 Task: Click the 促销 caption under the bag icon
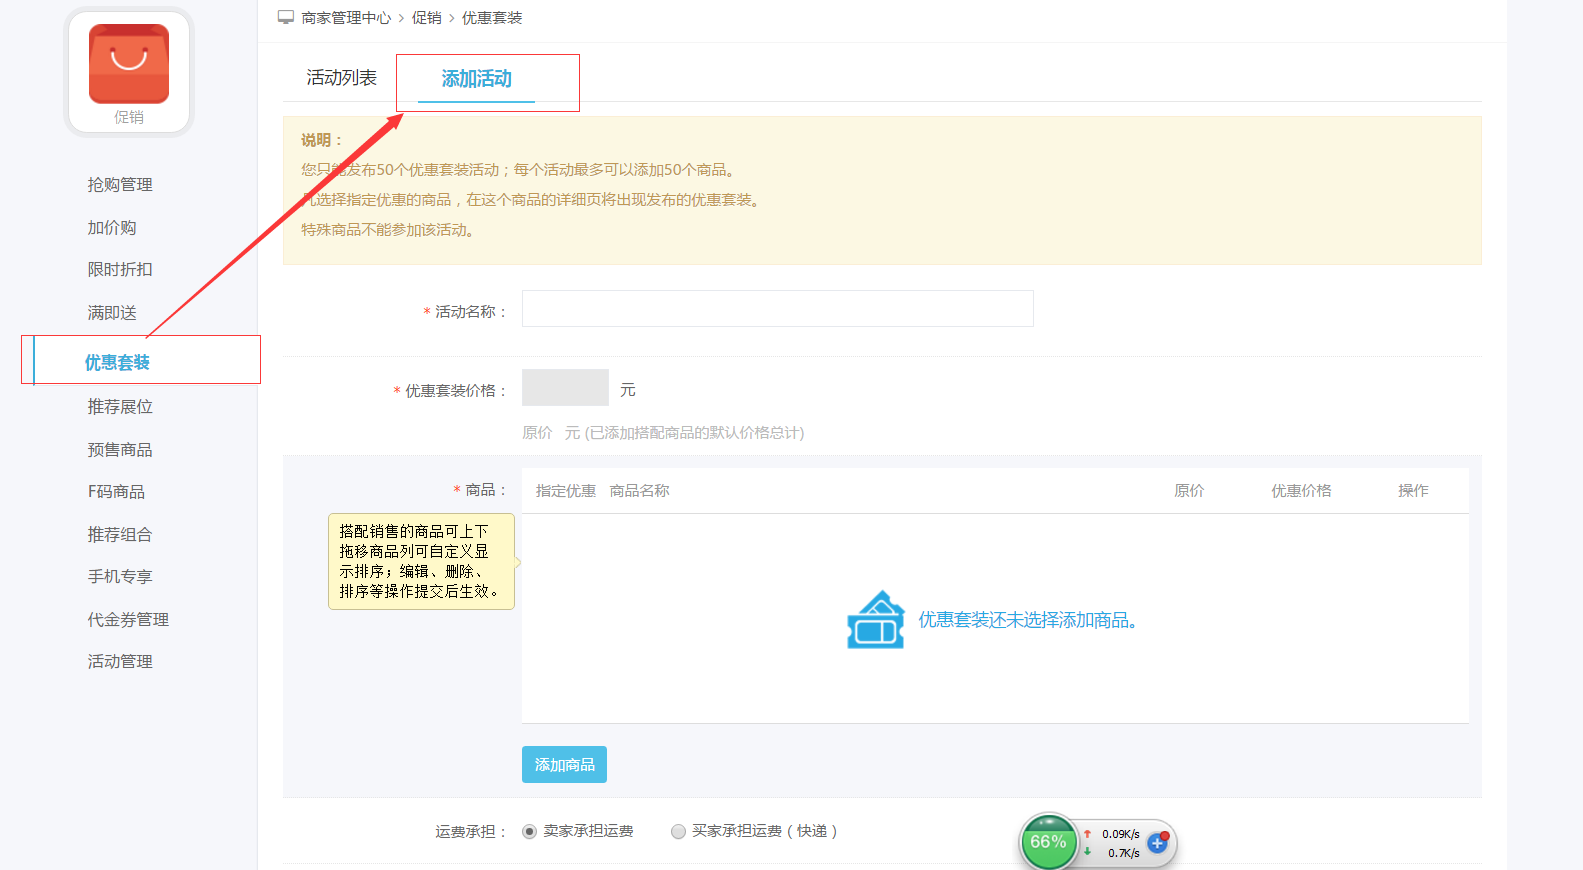pyautogui.click(x=129, y=117)
